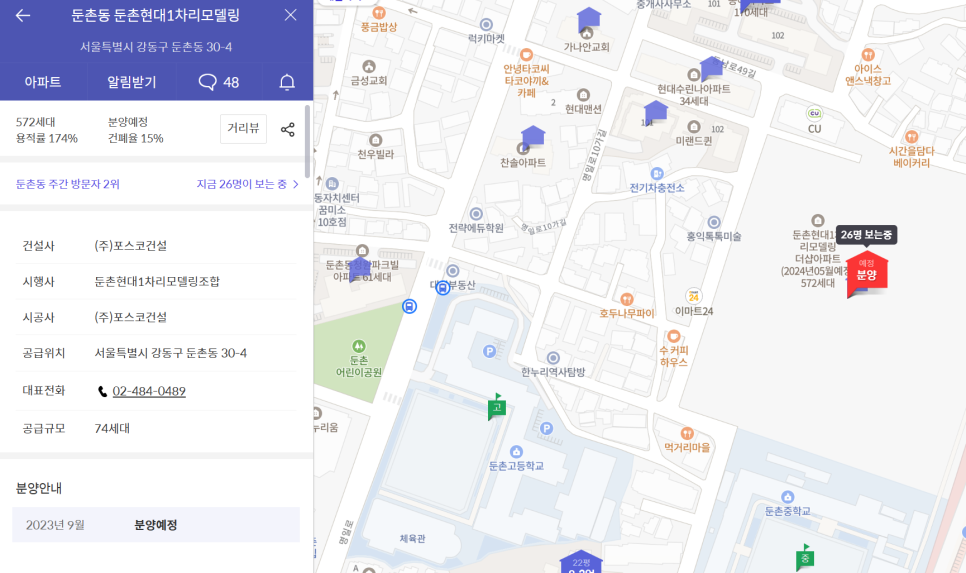Click the green 중 school flag
Viewport: 966px width, 573px height.
[x=805, y=558]
